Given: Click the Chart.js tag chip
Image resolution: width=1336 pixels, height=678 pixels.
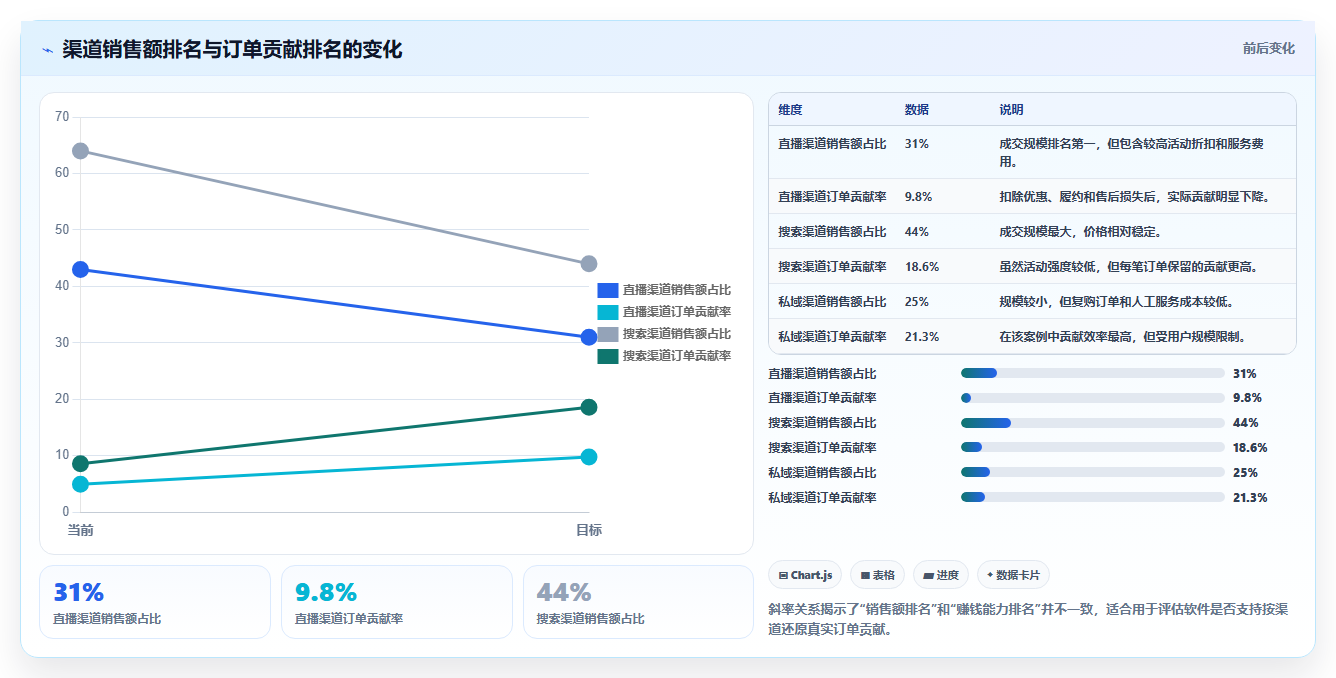Looking at the screenshot, I should (805, 575).
